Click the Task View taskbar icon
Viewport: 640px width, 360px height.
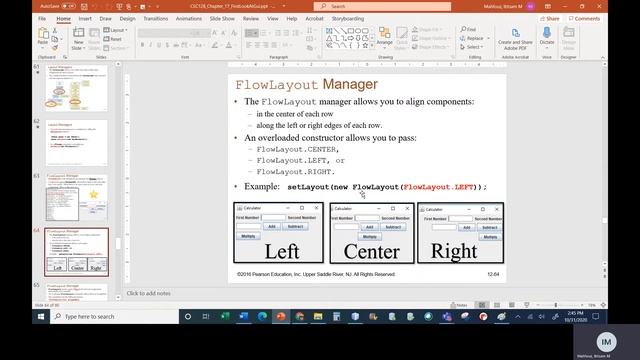pos(206,316)
